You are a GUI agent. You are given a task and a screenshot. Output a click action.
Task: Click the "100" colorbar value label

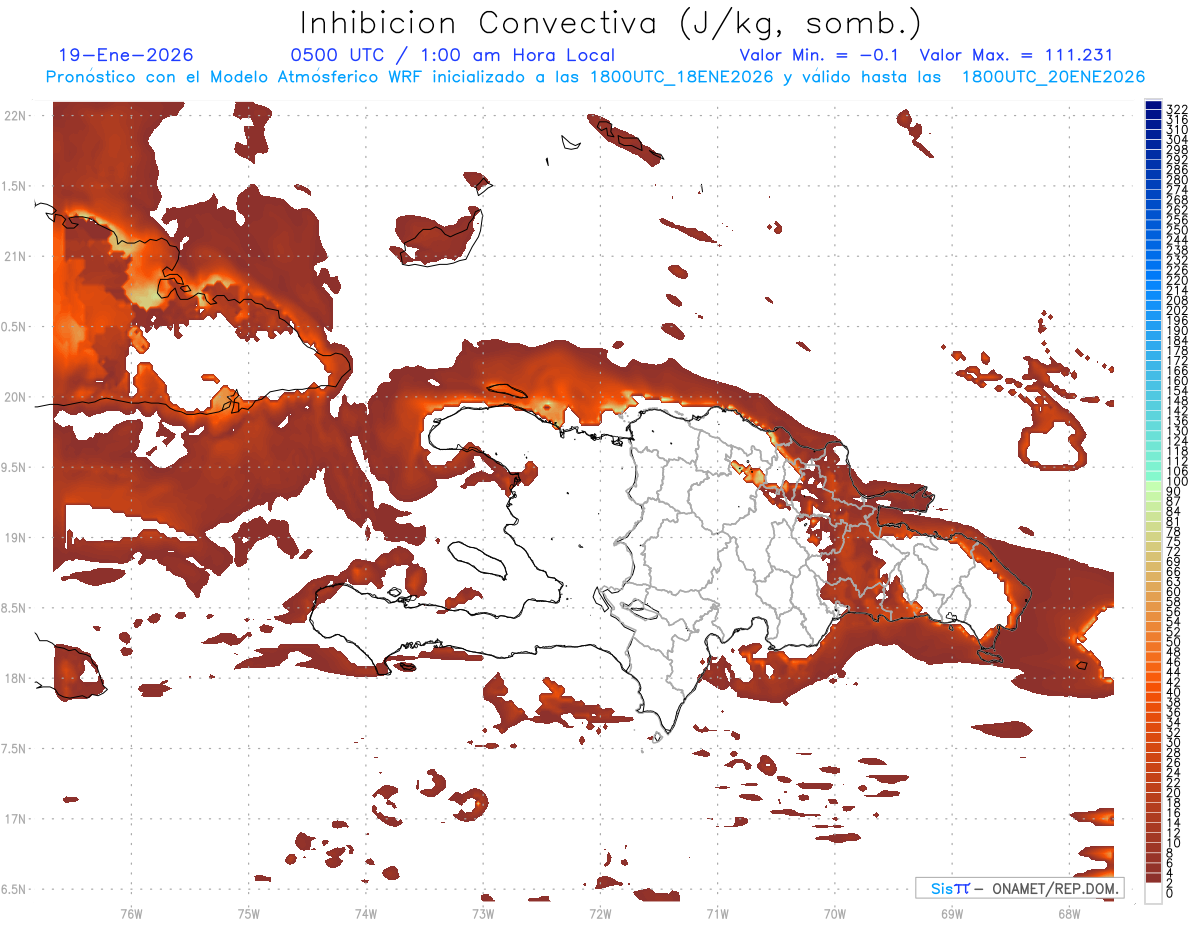click(1176, 482)
